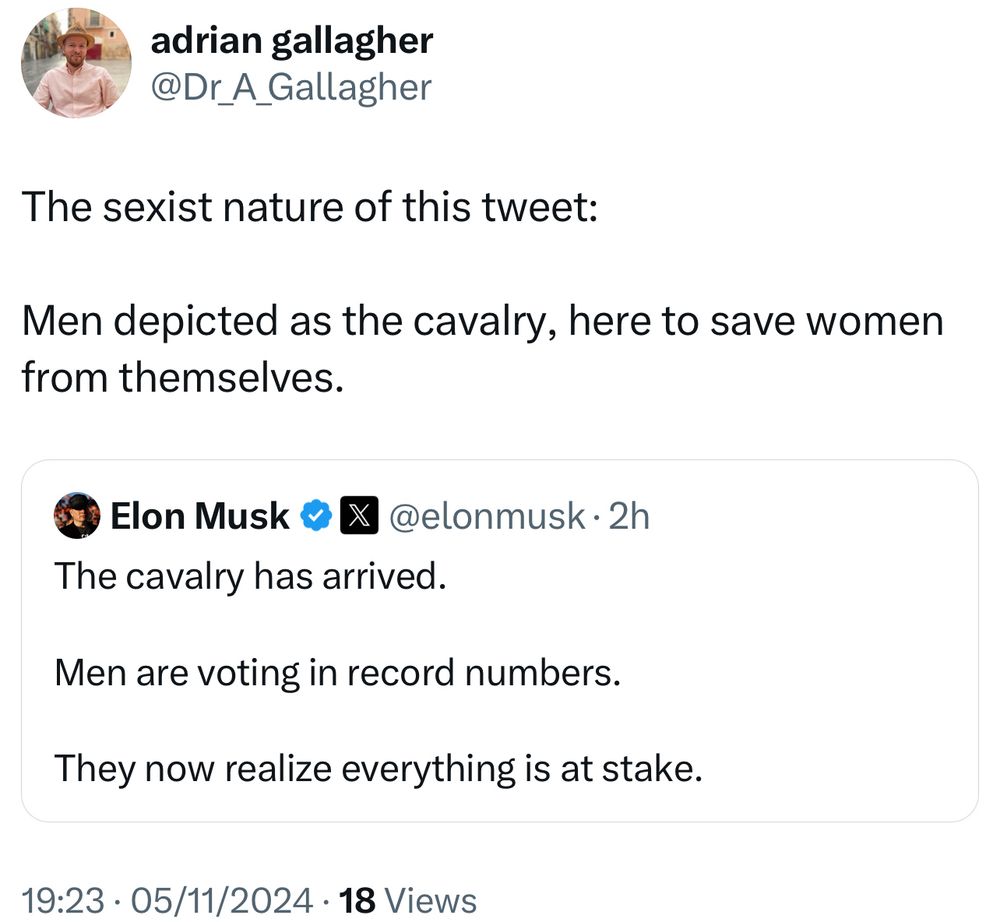The width and height of the screenshot is (1000, 922).
Task: Click the Elon Musk display name
Action: click(200, 516)
